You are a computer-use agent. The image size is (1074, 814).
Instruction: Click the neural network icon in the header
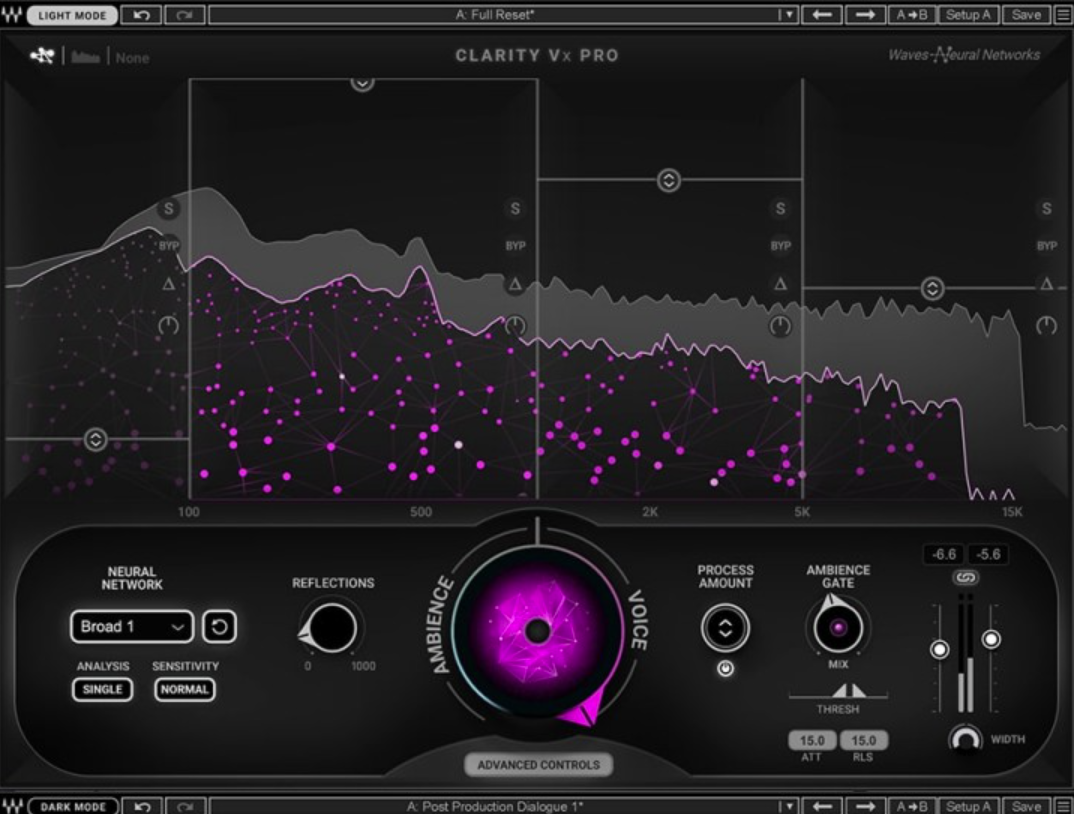[x=42, y=56]
